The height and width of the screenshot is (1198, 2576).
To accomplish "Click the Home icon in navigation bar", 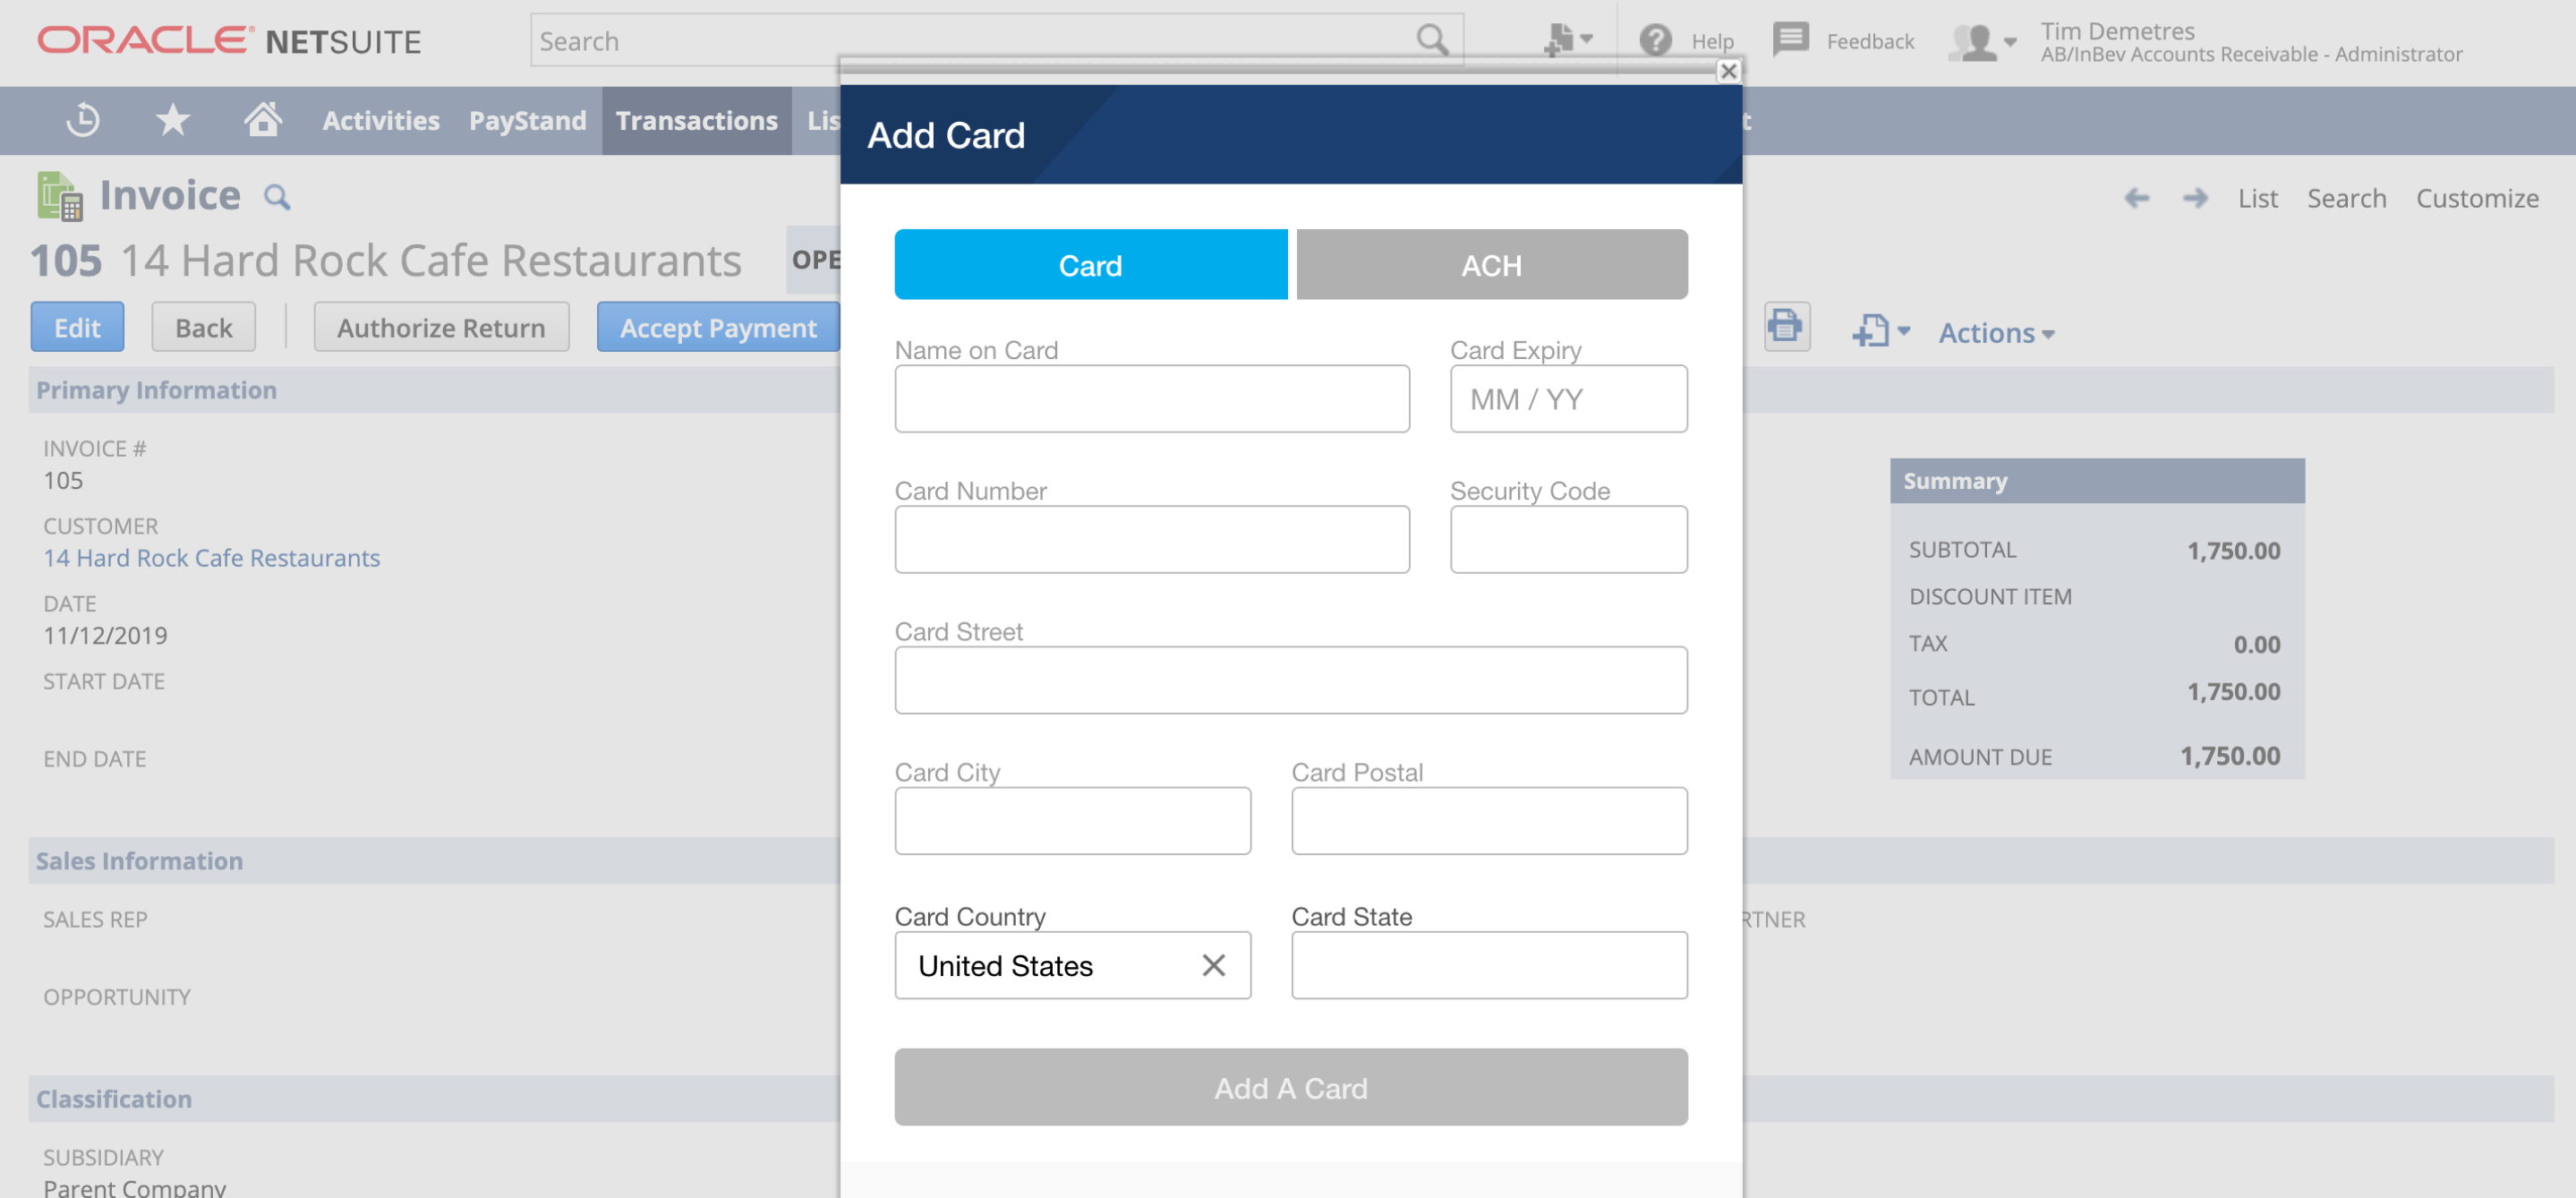I will [263, 119].
